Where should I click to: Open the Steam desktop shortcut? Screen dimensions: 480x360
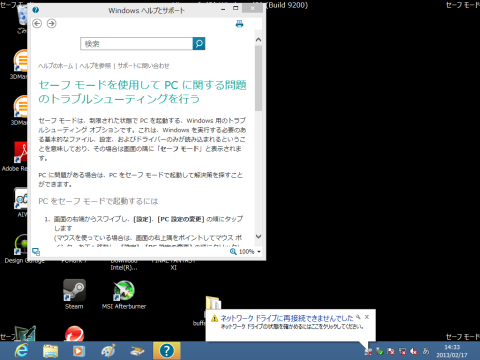click(74, 295)
